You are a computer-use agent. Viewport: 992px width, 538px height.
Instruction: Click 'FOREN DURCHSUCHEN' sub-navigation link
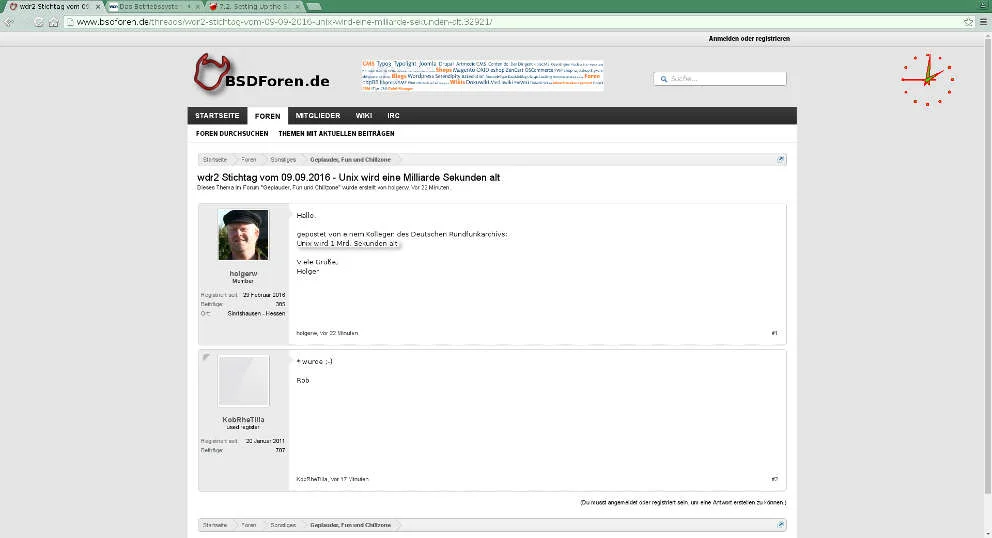(x=232, y=134)
